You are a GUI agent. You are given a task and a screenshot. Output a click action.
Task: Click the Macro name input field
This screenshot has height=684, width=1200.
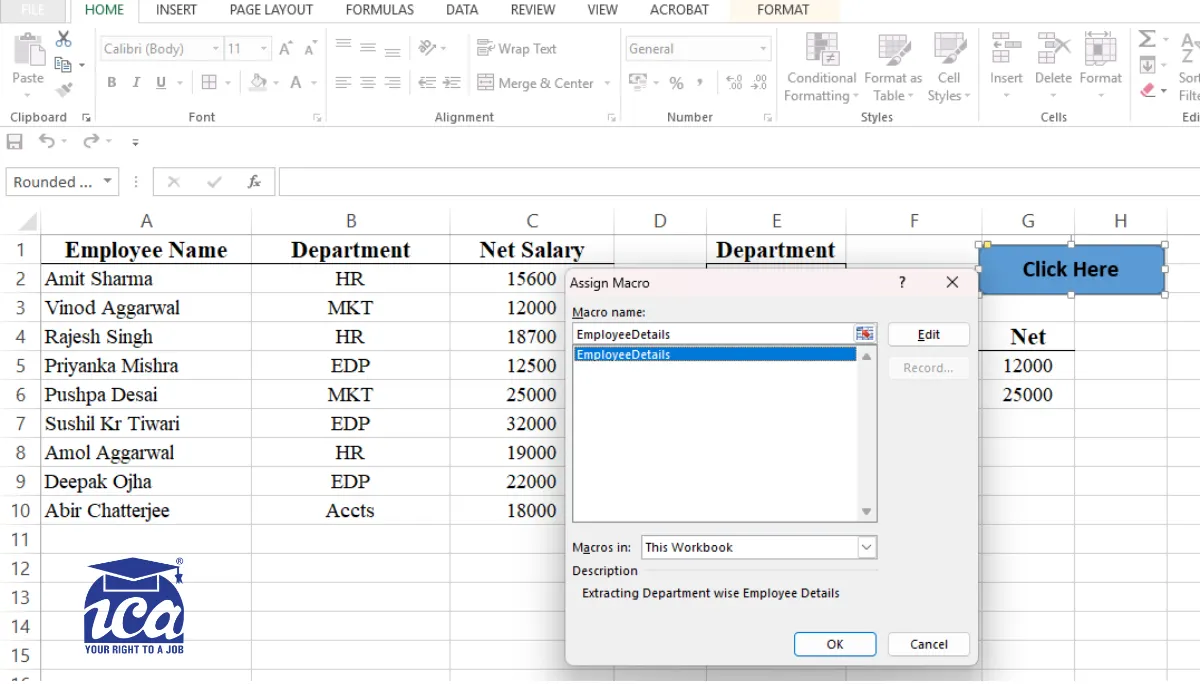tap(714, 334)
